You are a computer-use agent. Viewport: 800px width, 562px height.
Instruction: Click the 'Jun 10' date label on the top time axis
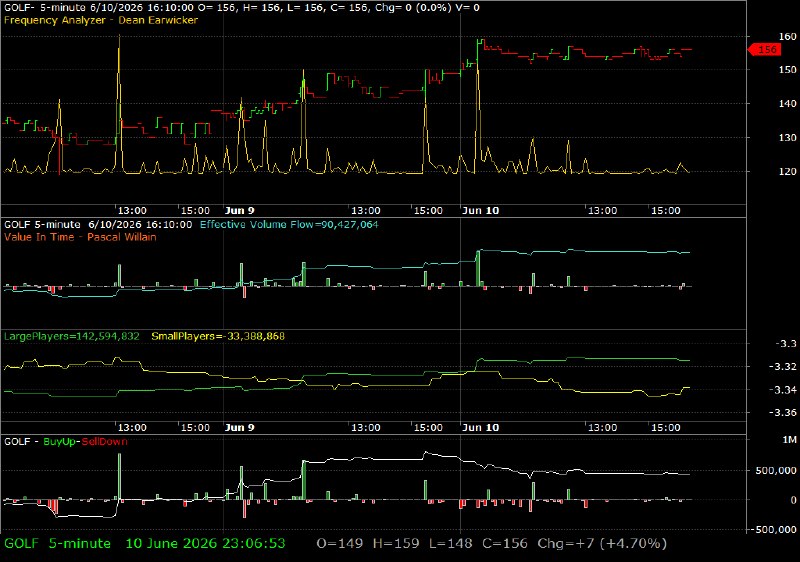[x=480, y=211]
